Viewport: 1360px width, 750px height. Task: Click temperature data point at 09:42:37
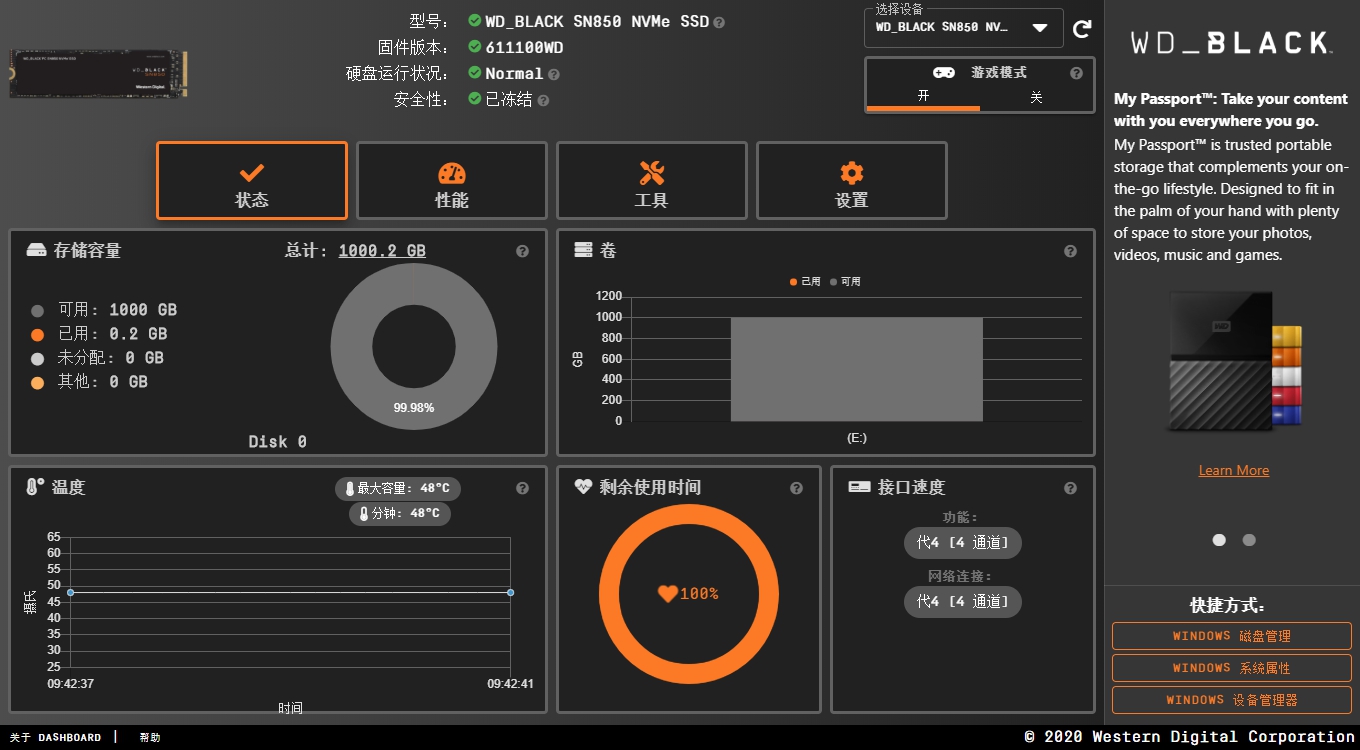pos(70,593)
